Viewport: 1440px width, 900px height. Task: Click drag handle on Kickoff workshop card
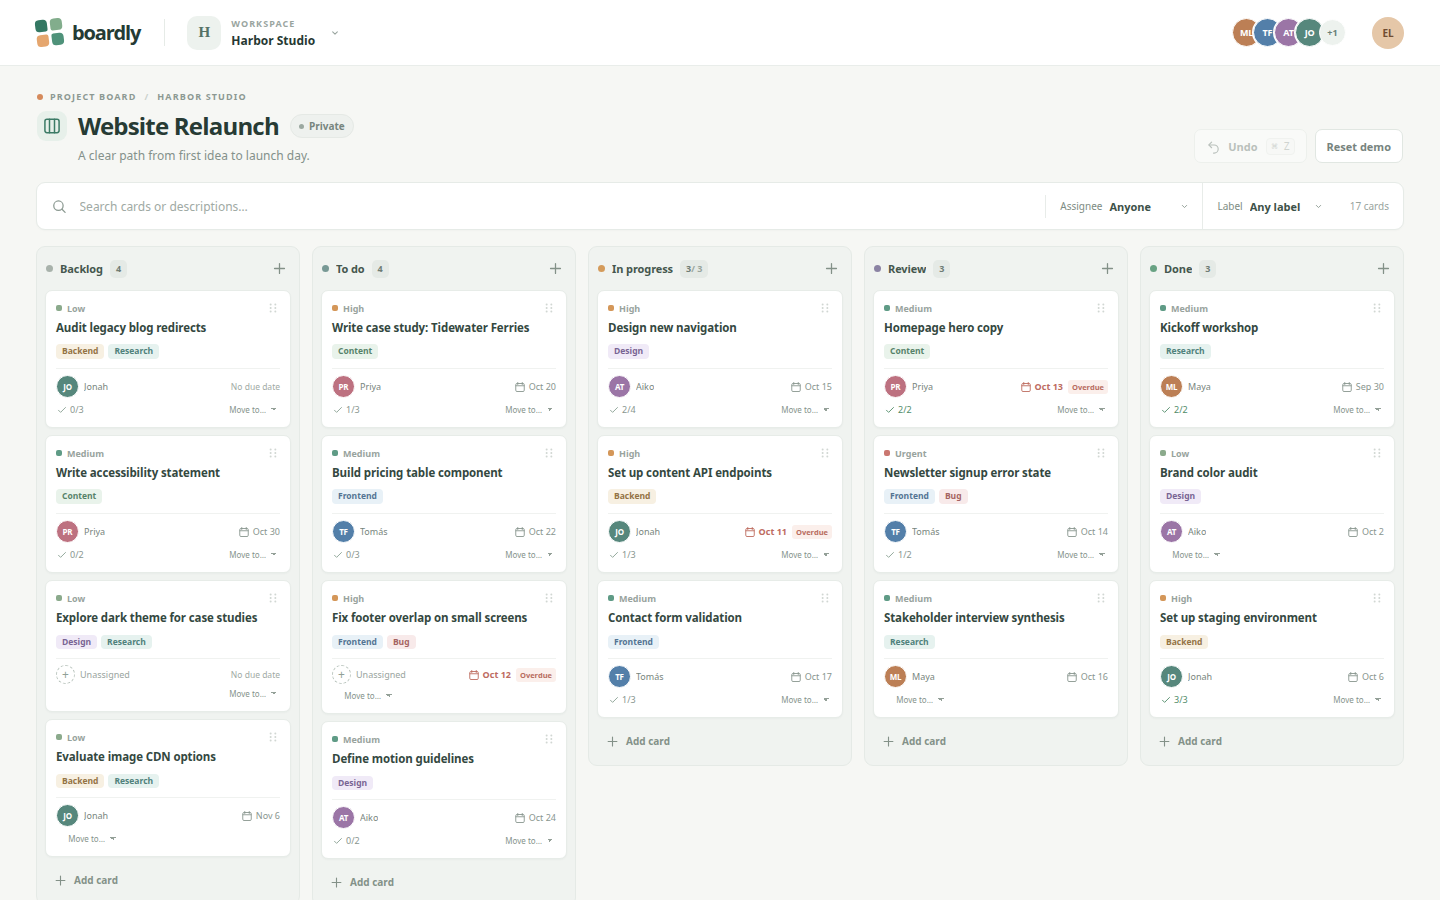(1377, 308)
